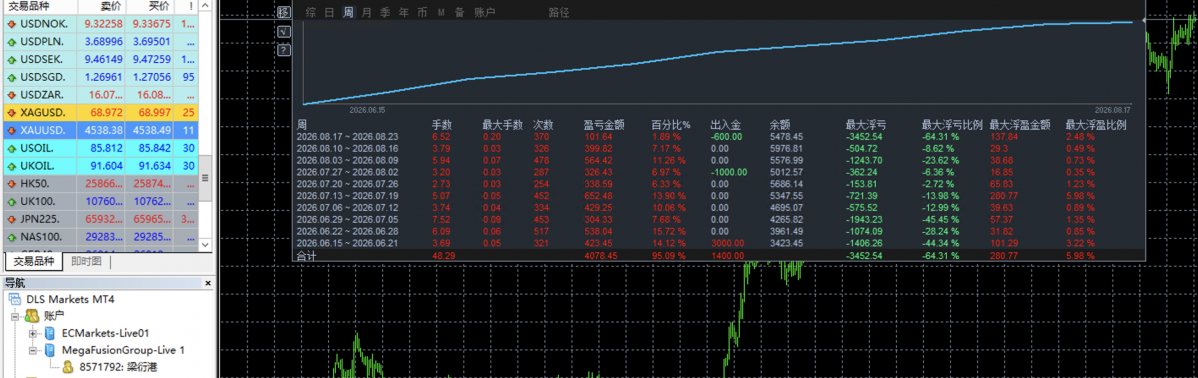Click the 合计 total row label
The width and height of the screenshot is (1198, 378).
point(306,256)
